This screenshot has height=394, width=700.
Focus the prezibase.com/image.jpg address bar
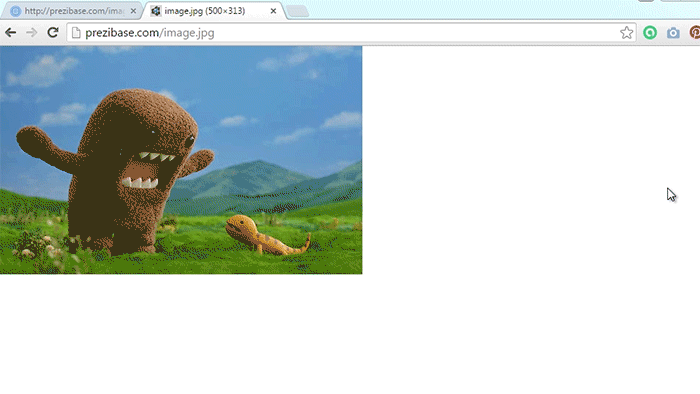pos(350,33)
